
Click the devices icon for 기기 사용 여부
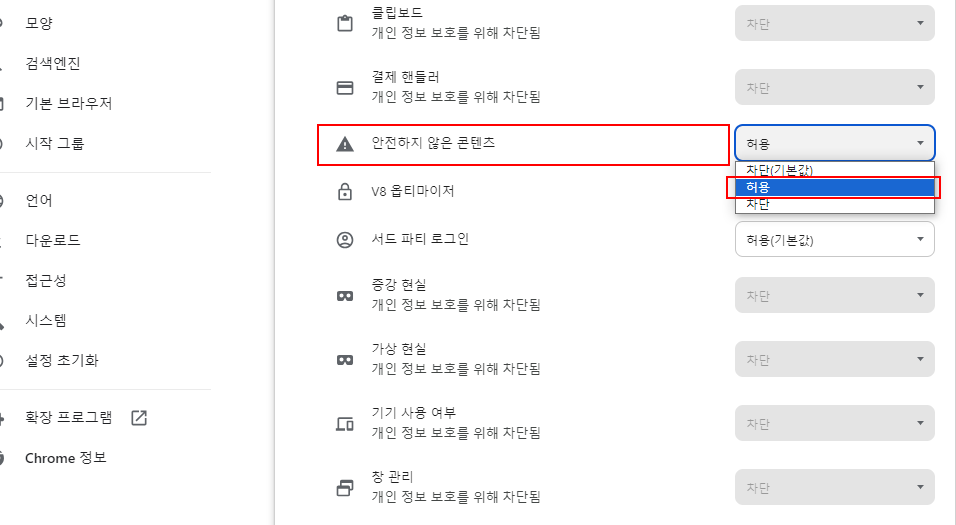345,424
